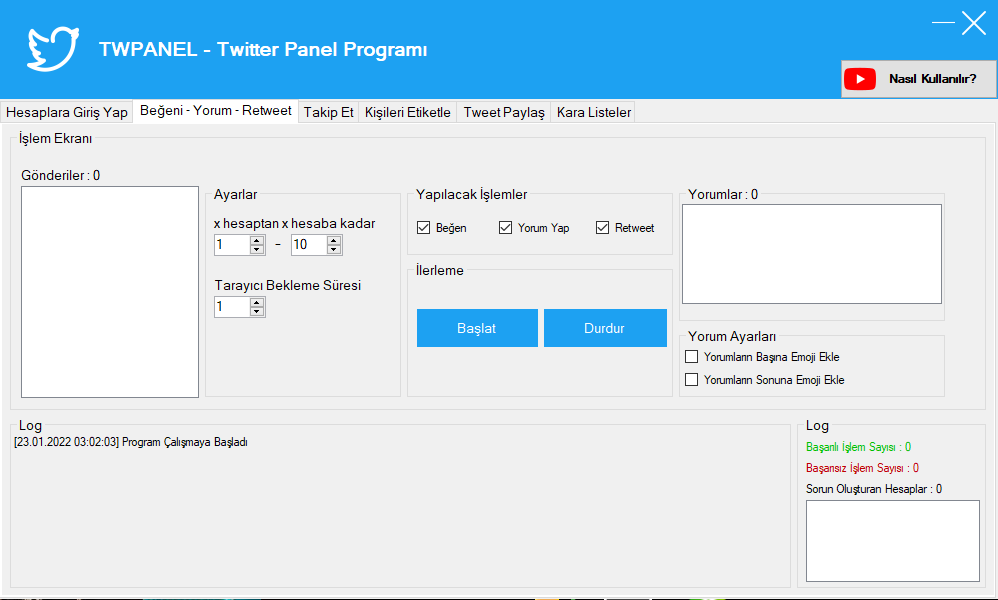Switch to the Tweet Paylaş tab

pos(504,112)
